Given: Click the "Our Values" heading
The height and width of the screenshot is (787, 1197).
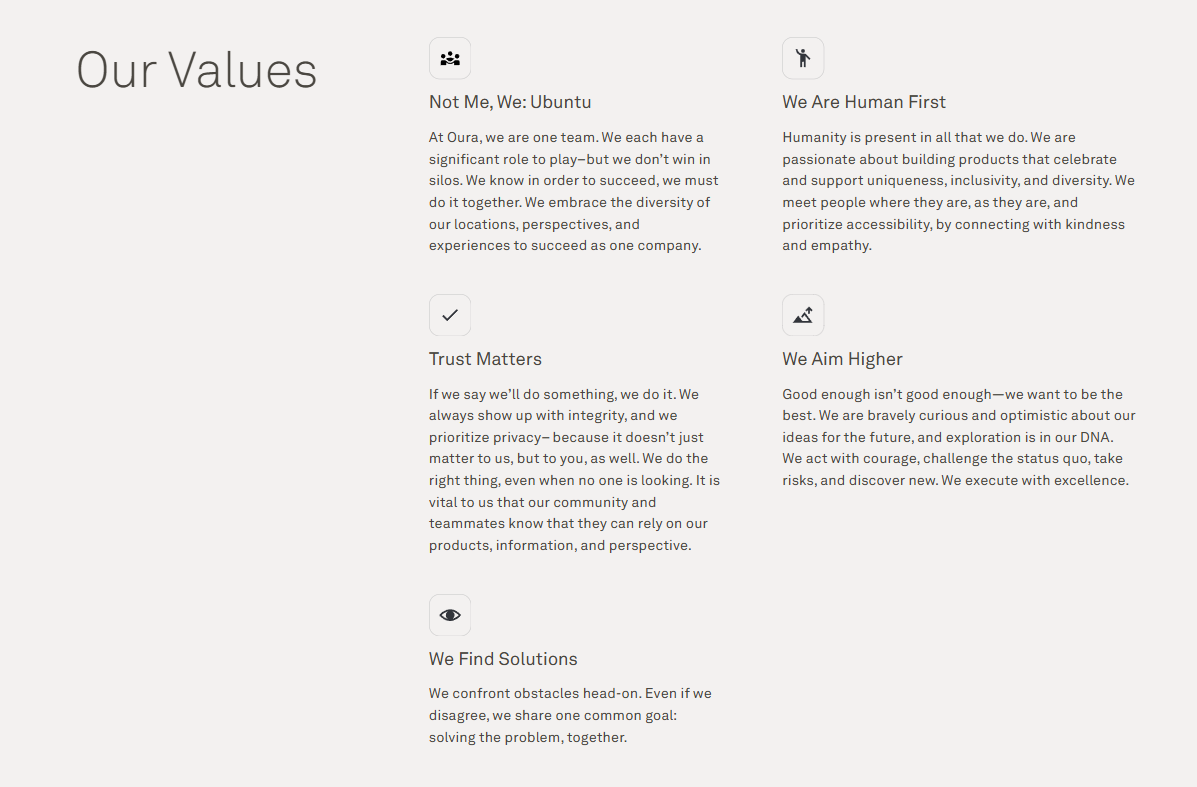Looking at the screenshot, I should pos(197,71).
